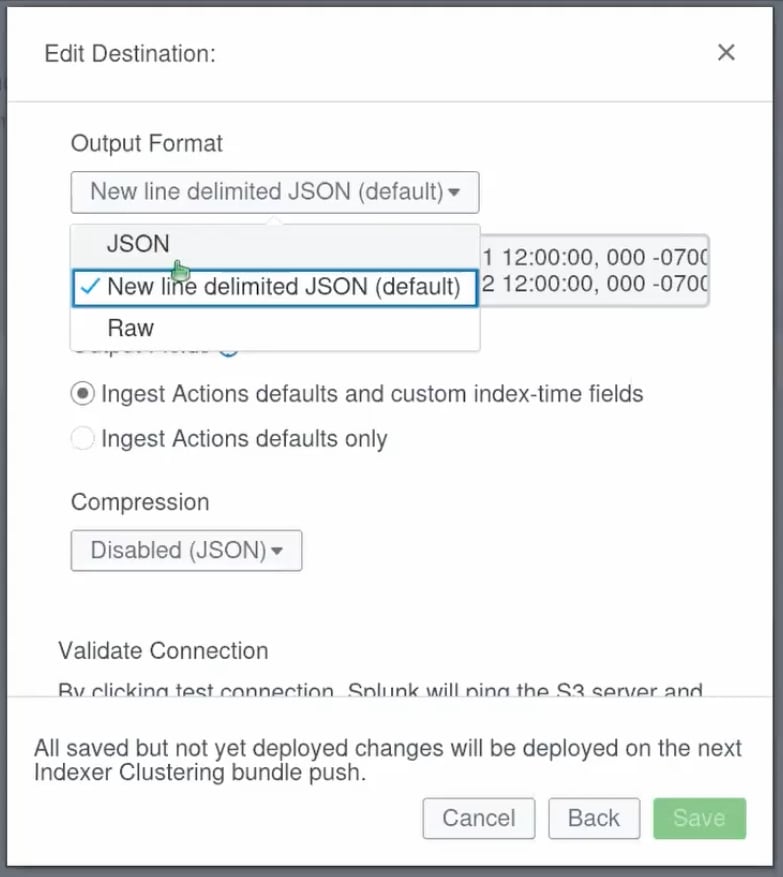Close the Edit Destination dialog
This screenshot has height=877, width=783.
[726, 53]
